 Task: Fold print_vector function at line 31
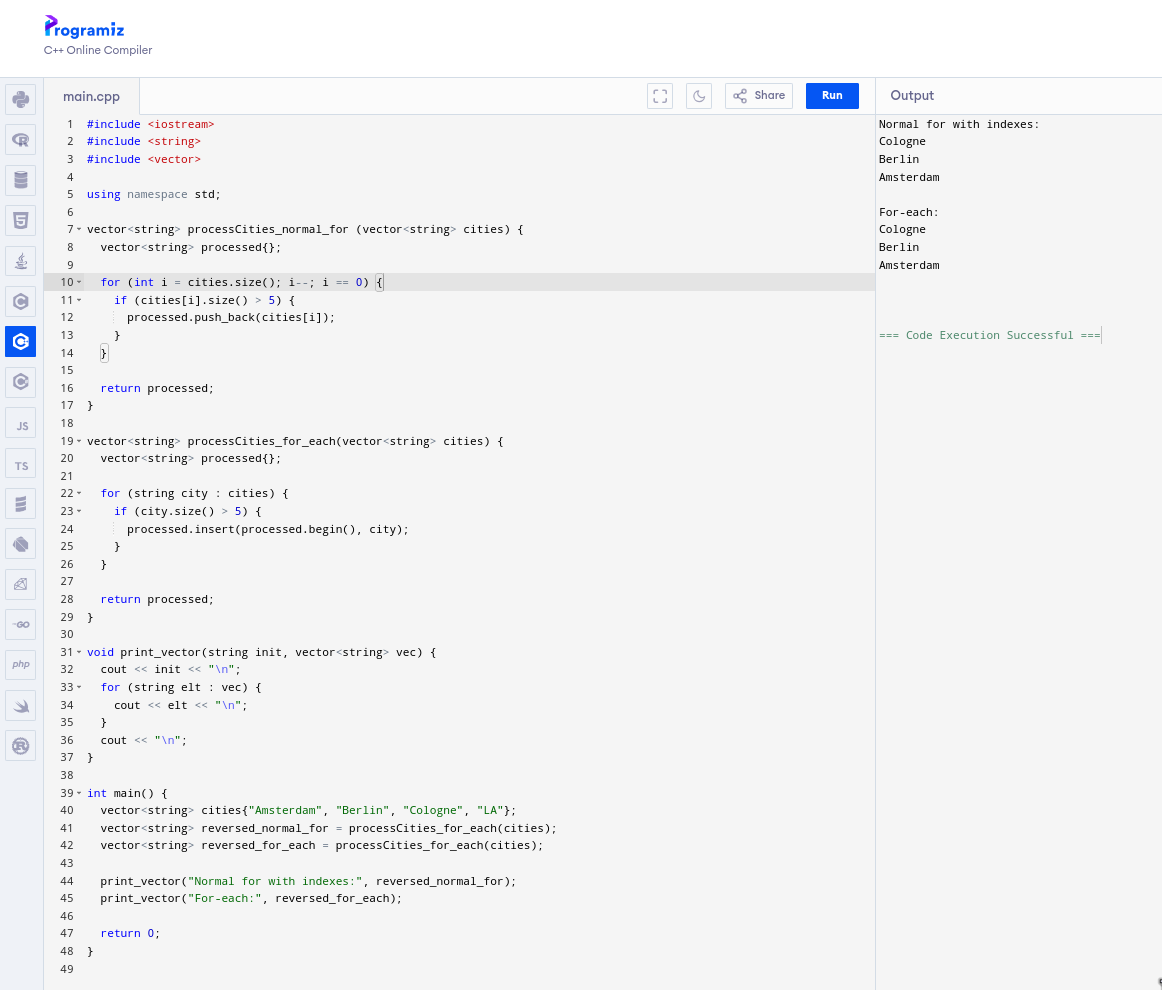tap(79, 652)
